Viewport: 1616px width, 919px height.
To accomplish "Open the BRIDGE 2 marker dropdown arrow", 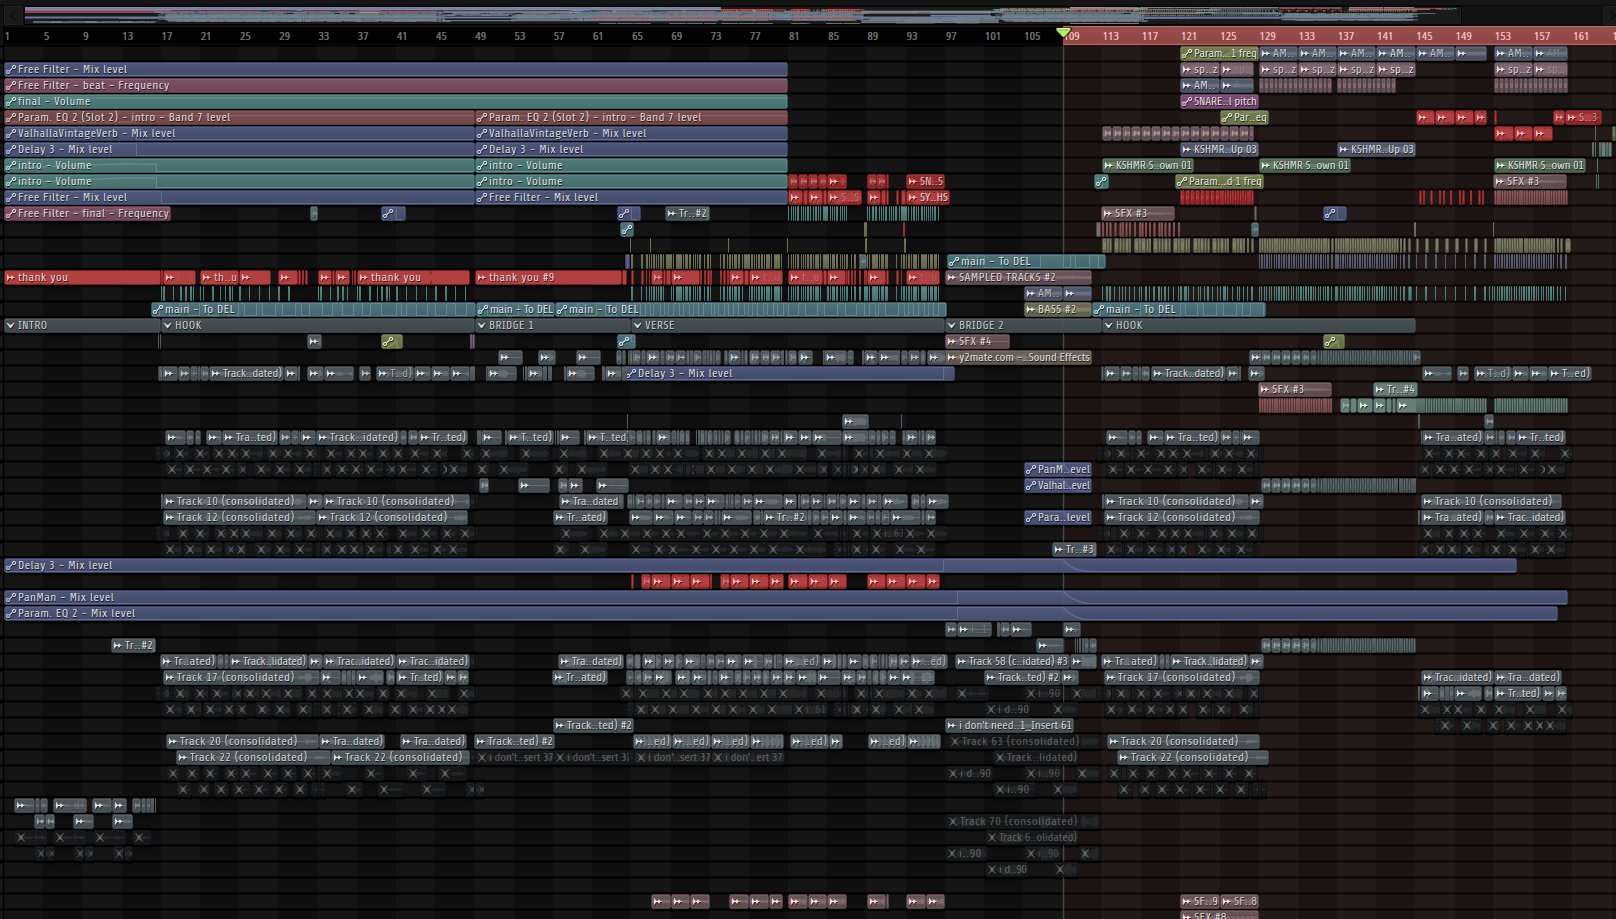I will coord(951,325).
